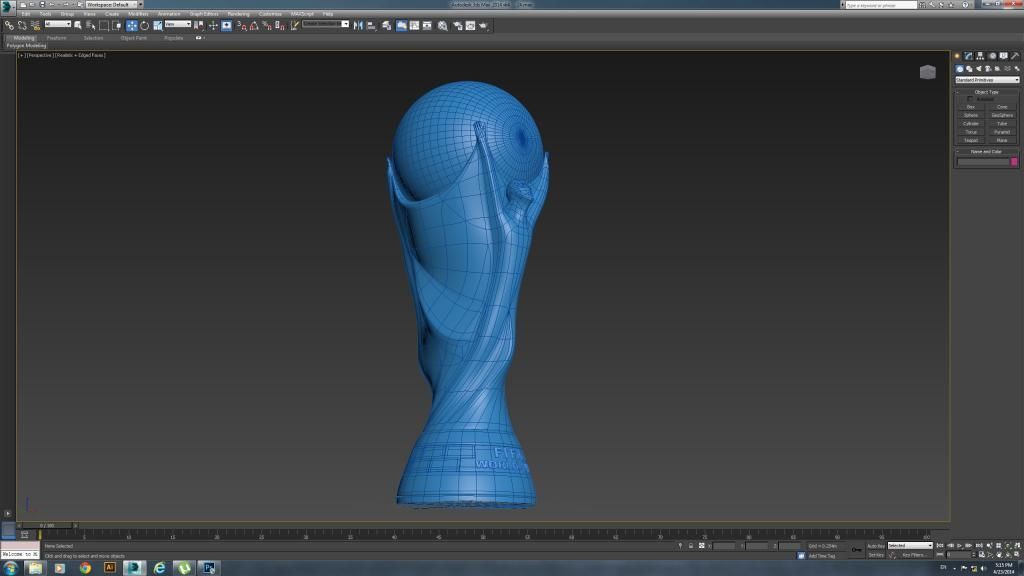This screenshot has width=1024, height=576.
Task: Toggle Window/Crossing selection mode
Action: click(x=117, y=25)
